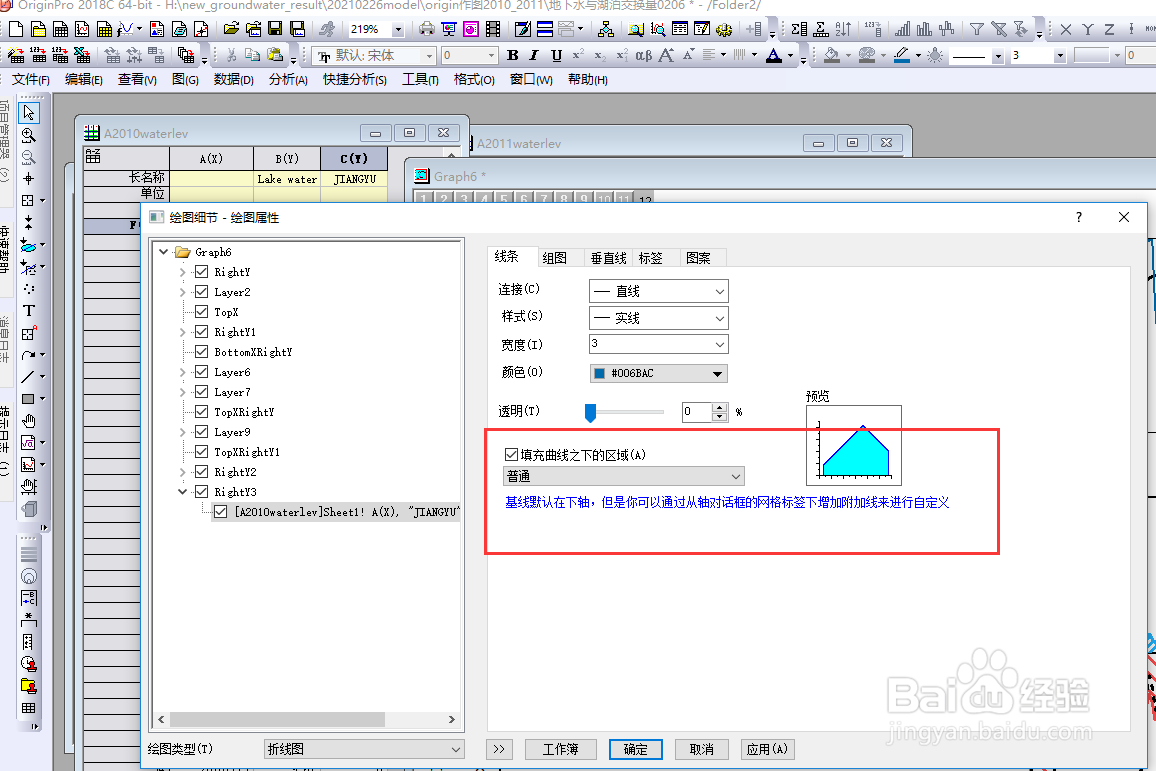Click the set as X column icon

pyautogui.click(x=1065, y=29)
